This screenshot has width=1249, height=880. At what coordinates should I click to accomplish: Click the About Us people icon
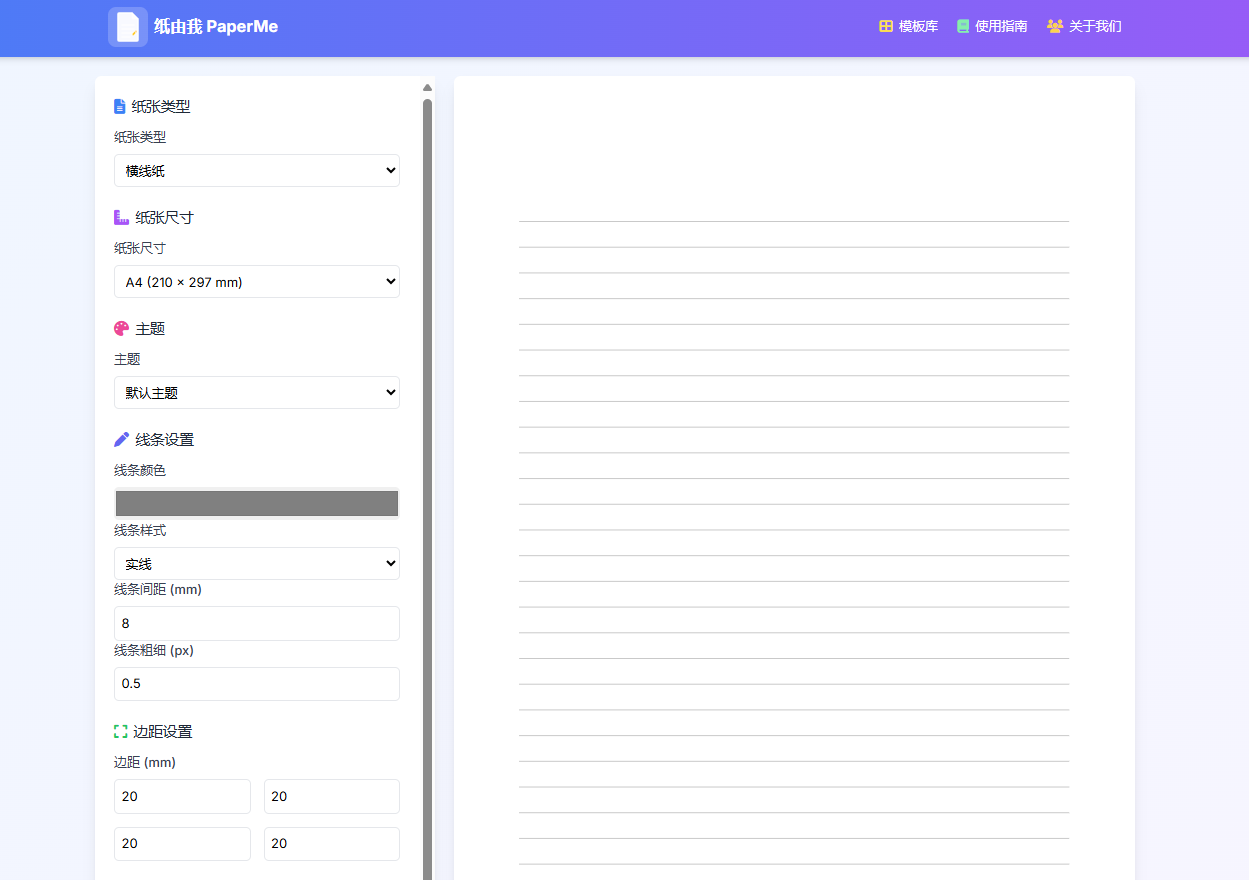(1054, 26)
